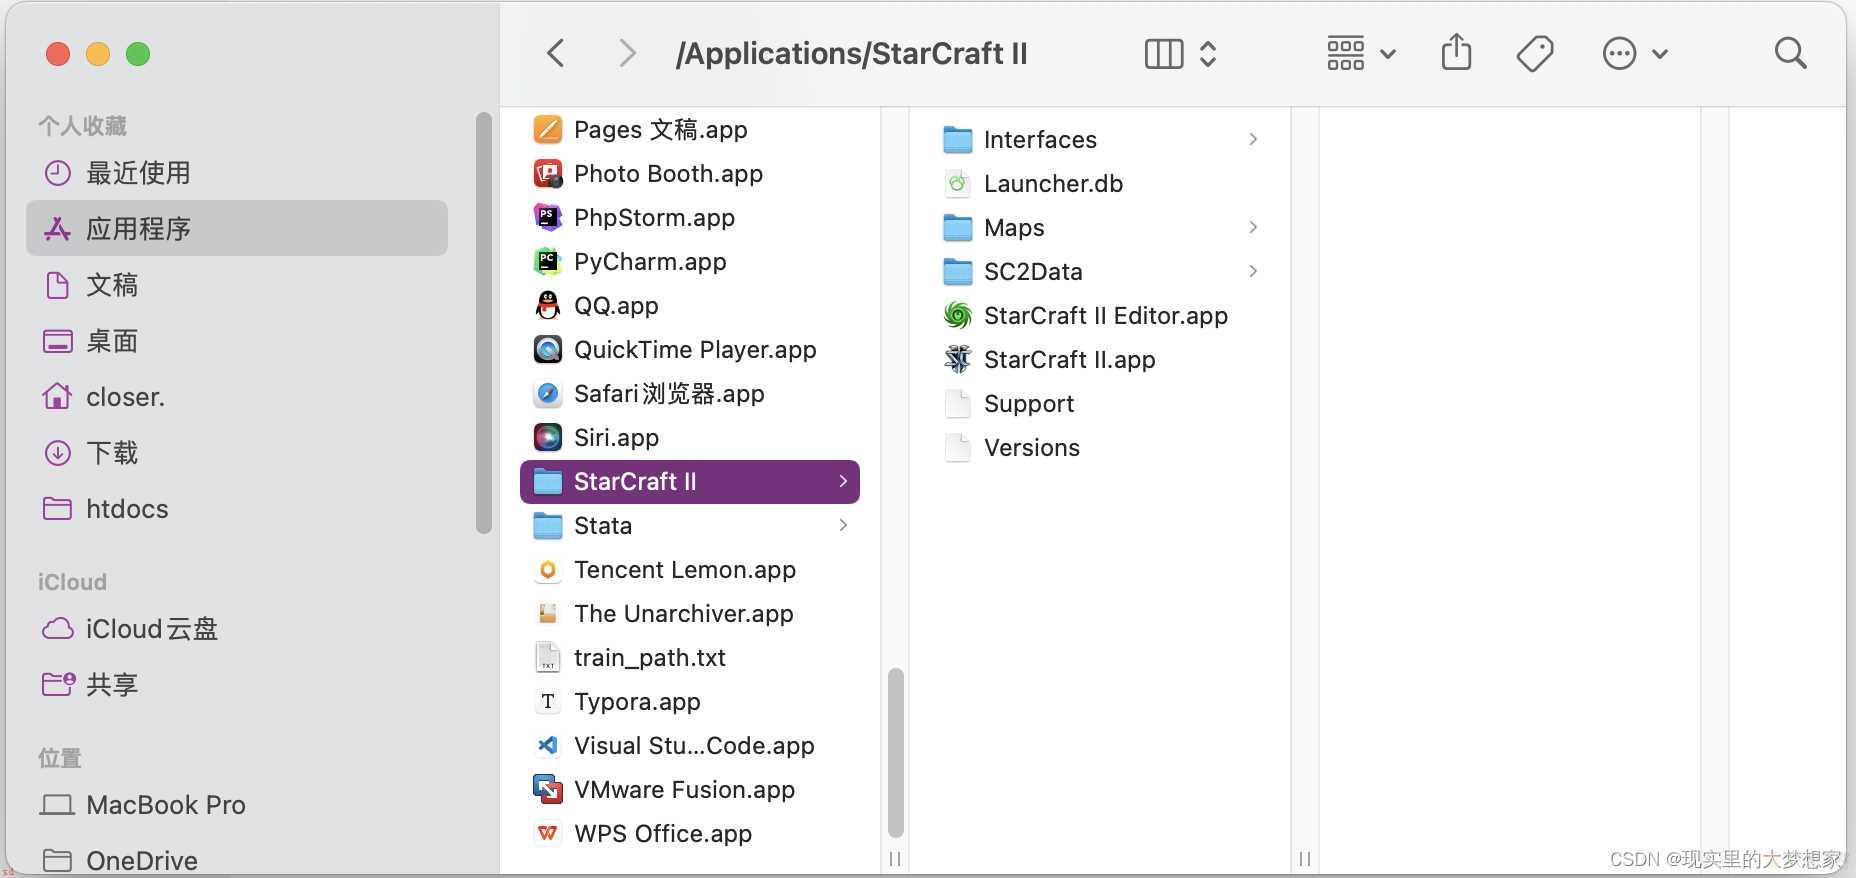Viewport: 1856px width, 878px height.
Task: Select the Support file
Action: pos(1100,404)
